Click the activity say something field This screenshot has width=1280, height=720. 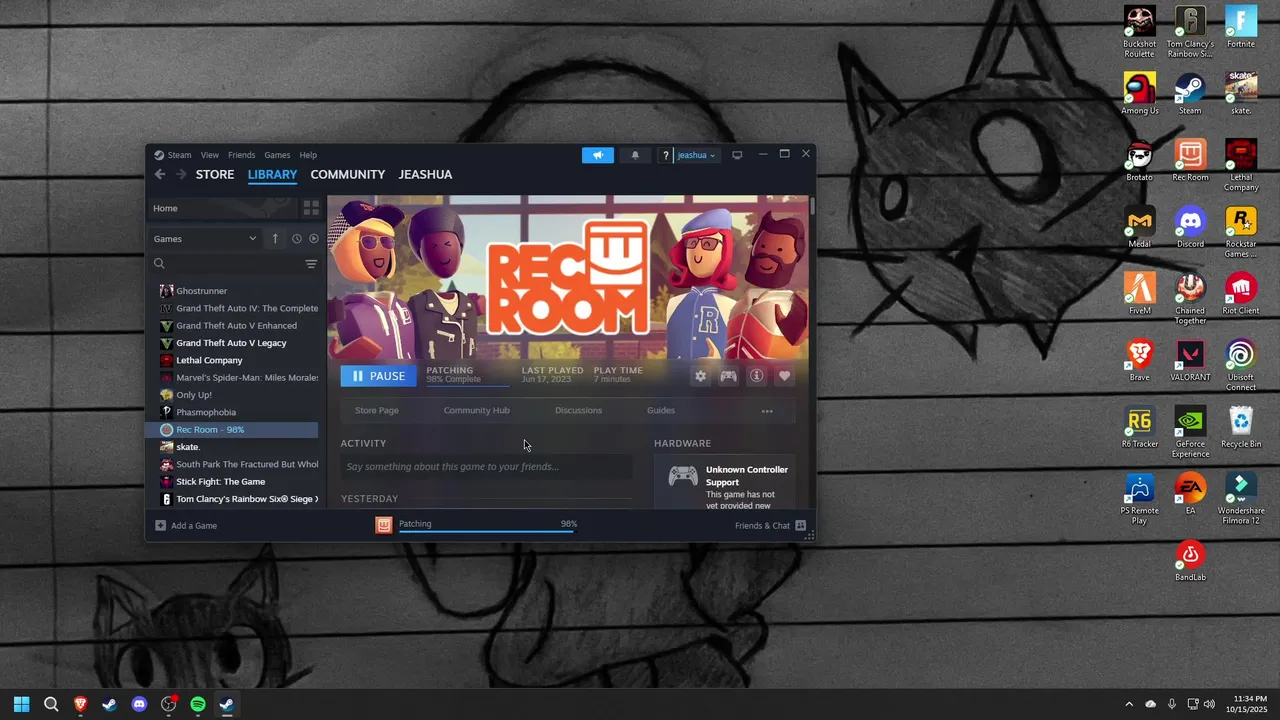point(486,467)
